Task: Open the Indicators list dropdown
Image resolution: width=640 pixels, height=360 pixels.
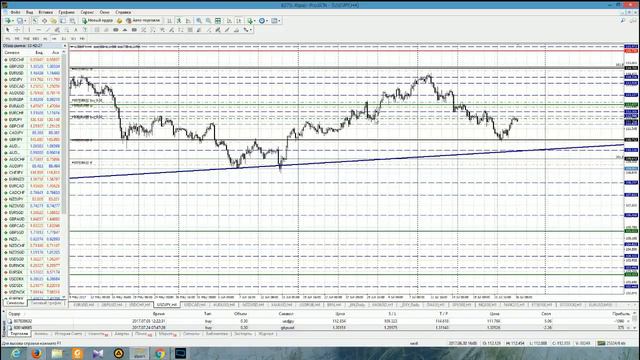Action: (x=251, y=20)
